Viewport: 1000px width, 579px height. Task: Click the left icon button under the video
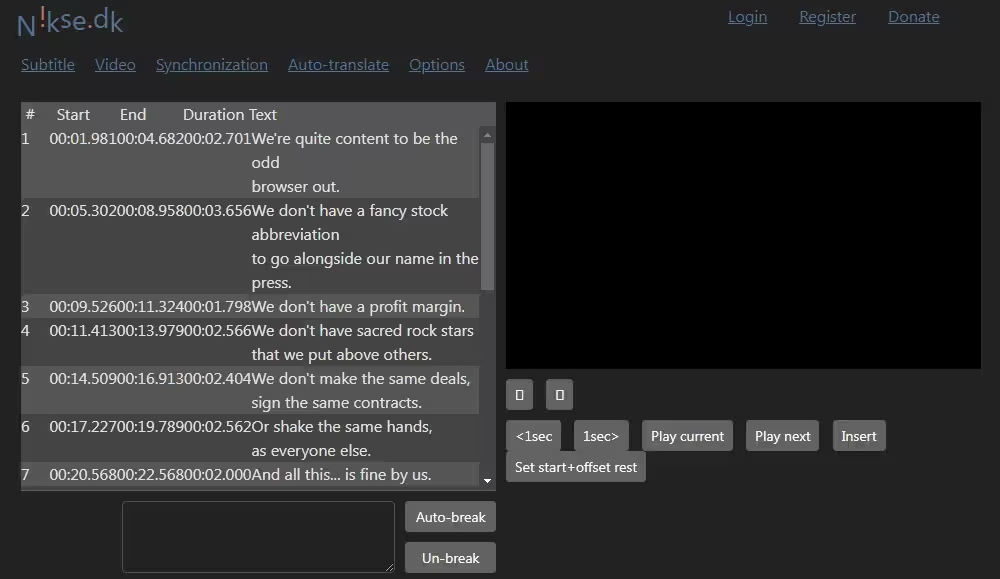[x=519, y=395]
